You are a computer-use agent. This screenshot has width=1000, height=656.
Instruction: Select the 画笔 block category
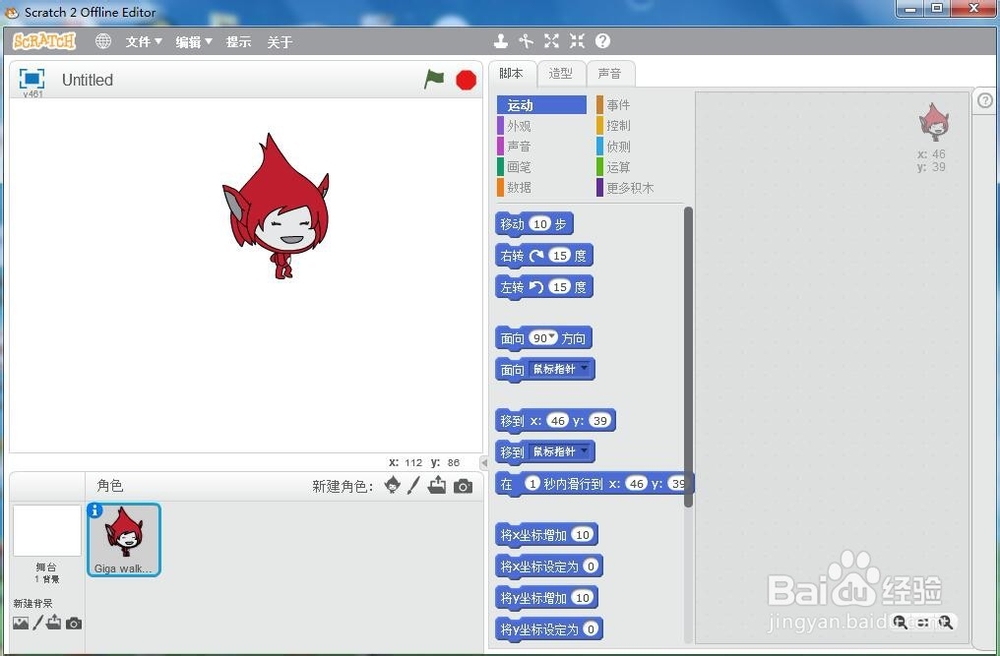[x=541, y=167]
